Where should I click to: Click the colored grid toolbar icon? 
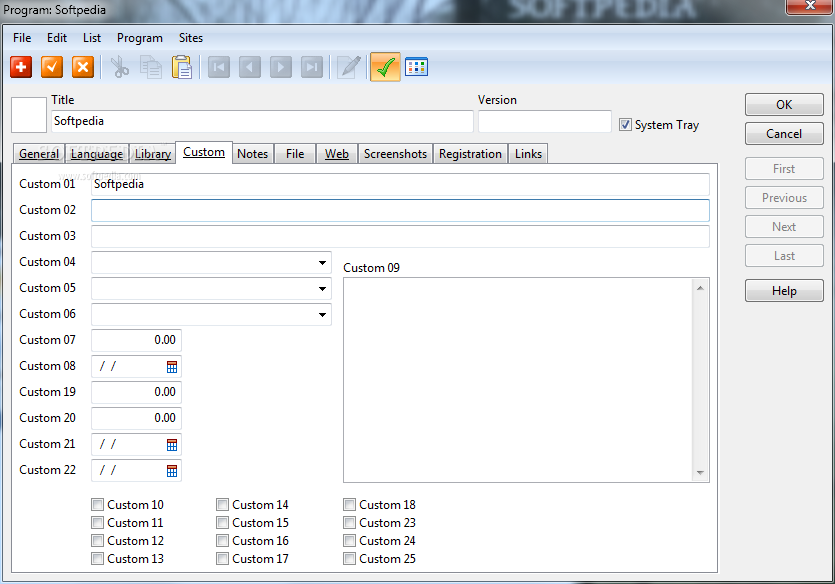(416, 67)
